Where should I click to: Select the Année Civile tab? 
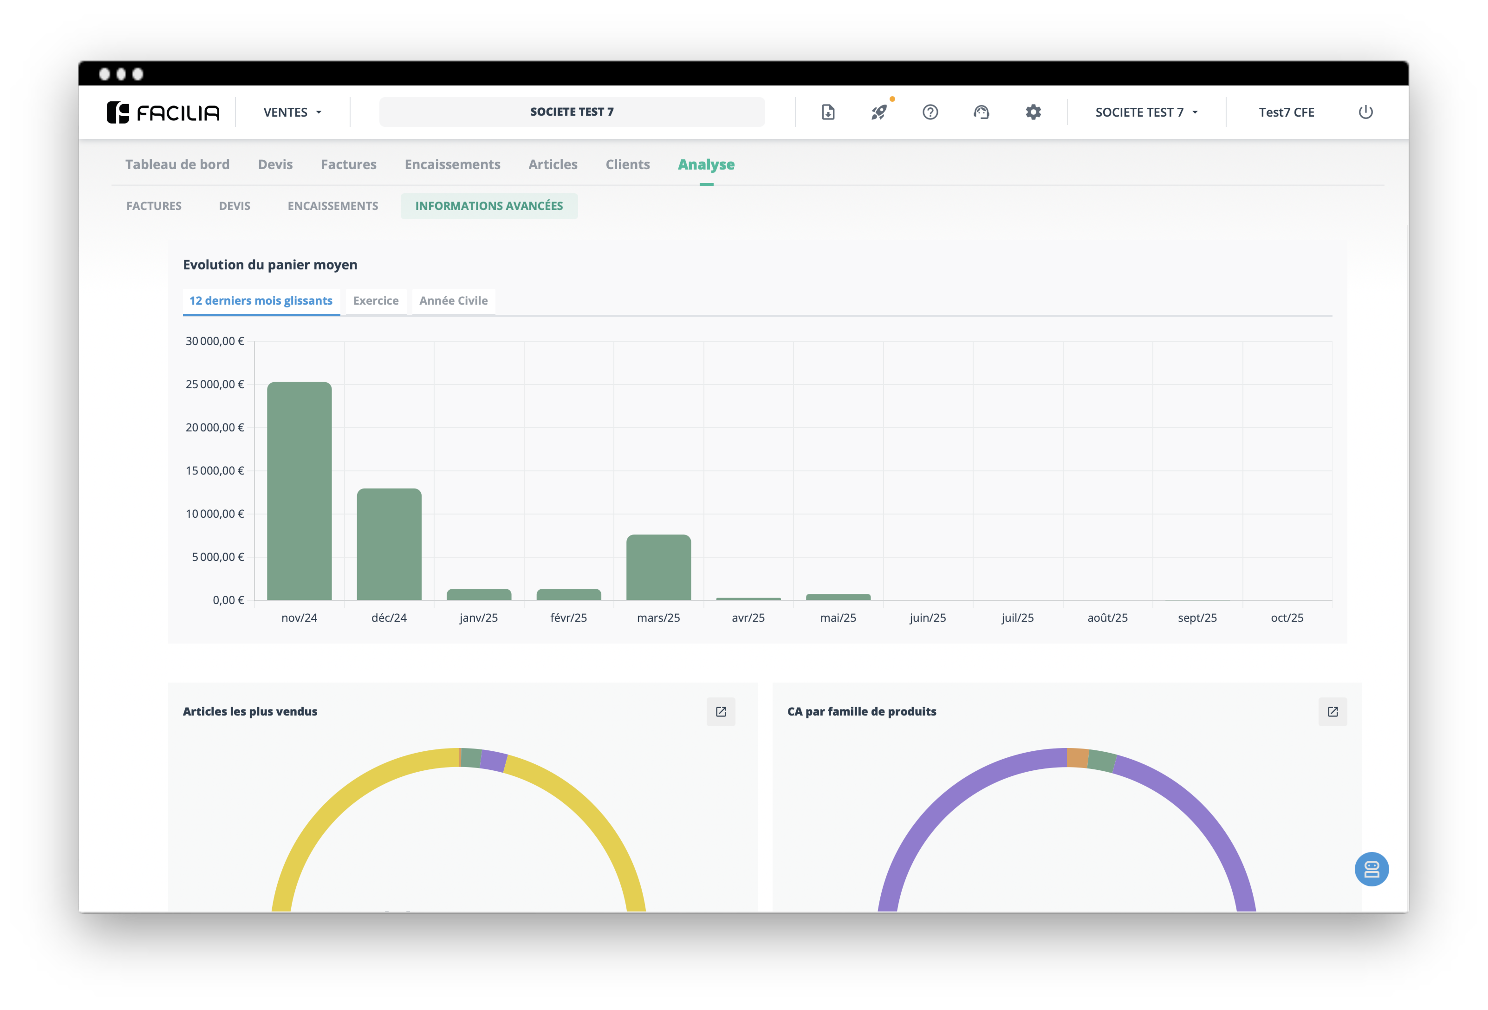tap(453, 301)
